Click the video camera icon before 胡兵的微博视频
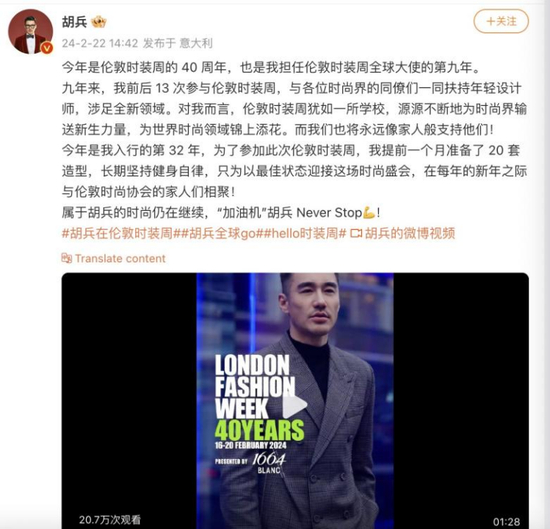 (356, 233)
